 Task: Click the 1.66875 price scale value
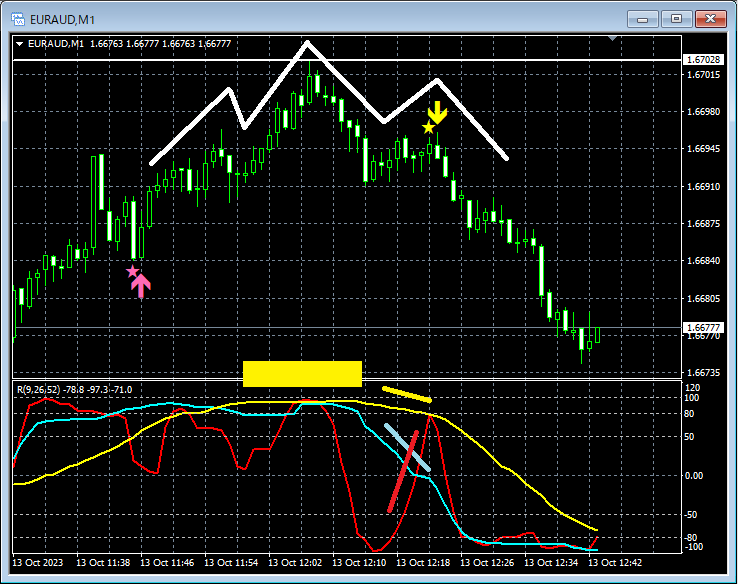703,223
